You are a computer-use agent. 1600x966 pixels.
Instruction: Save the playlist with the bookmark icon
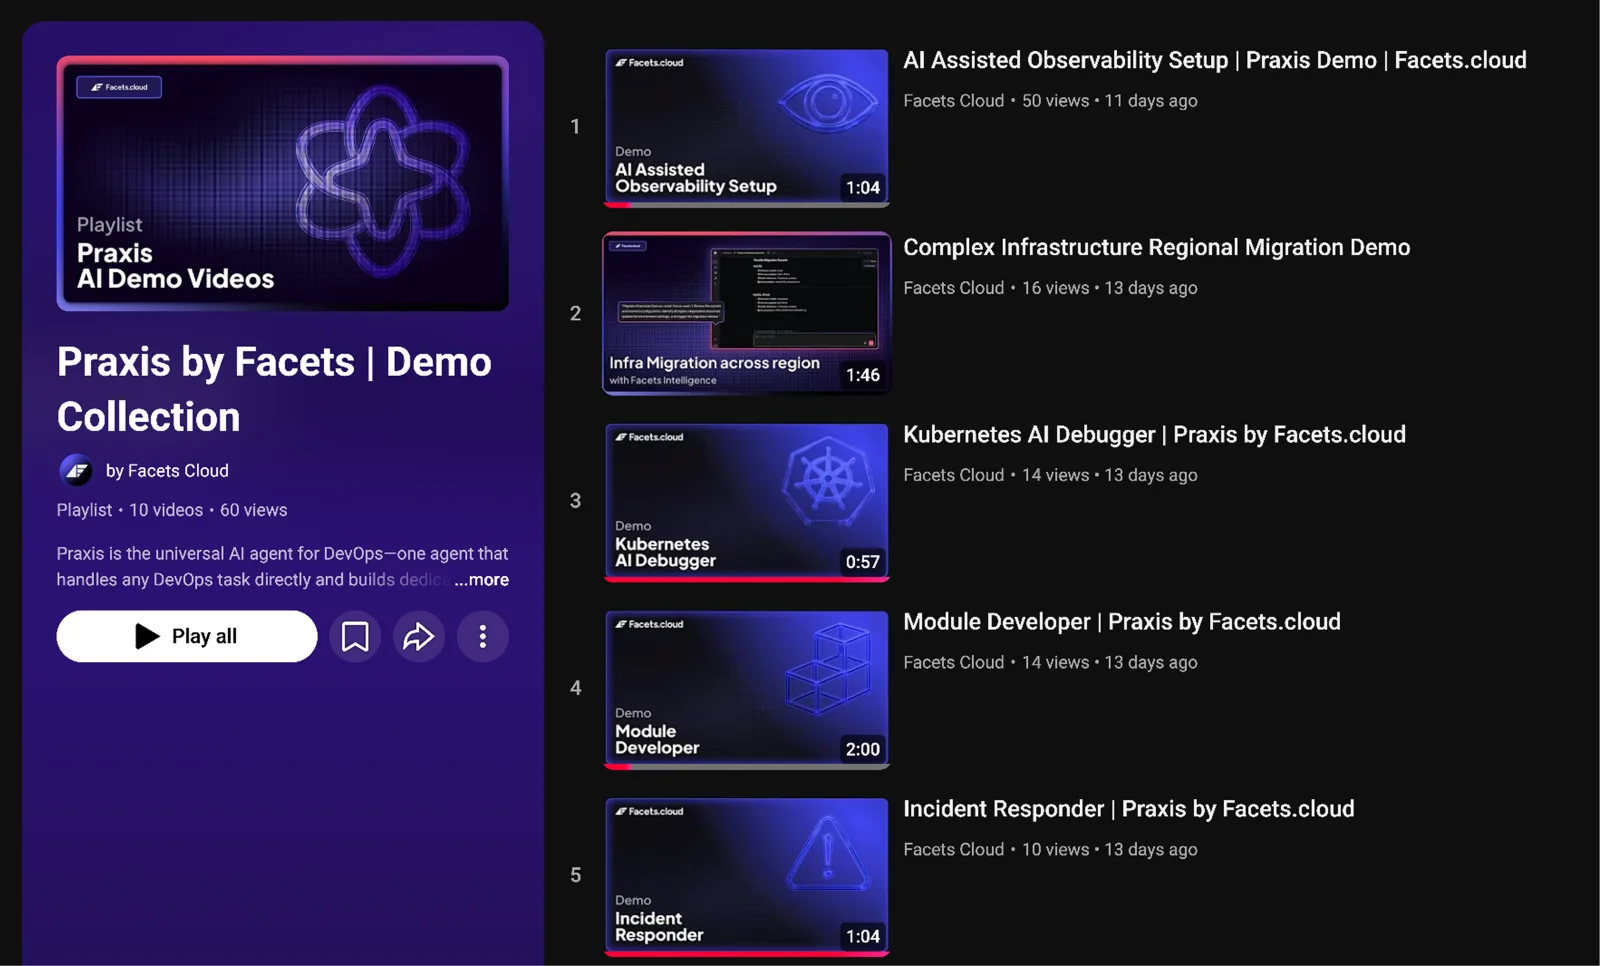[x=355, y=636]
